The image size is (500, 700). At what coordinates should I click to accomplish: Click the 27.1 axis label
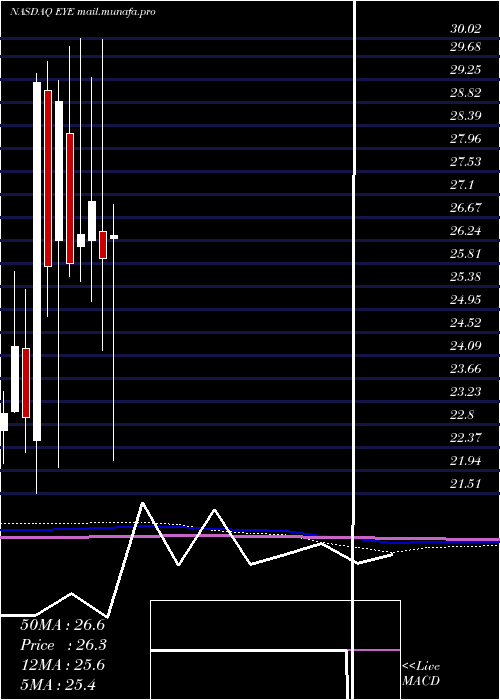(x=462, y=184)
